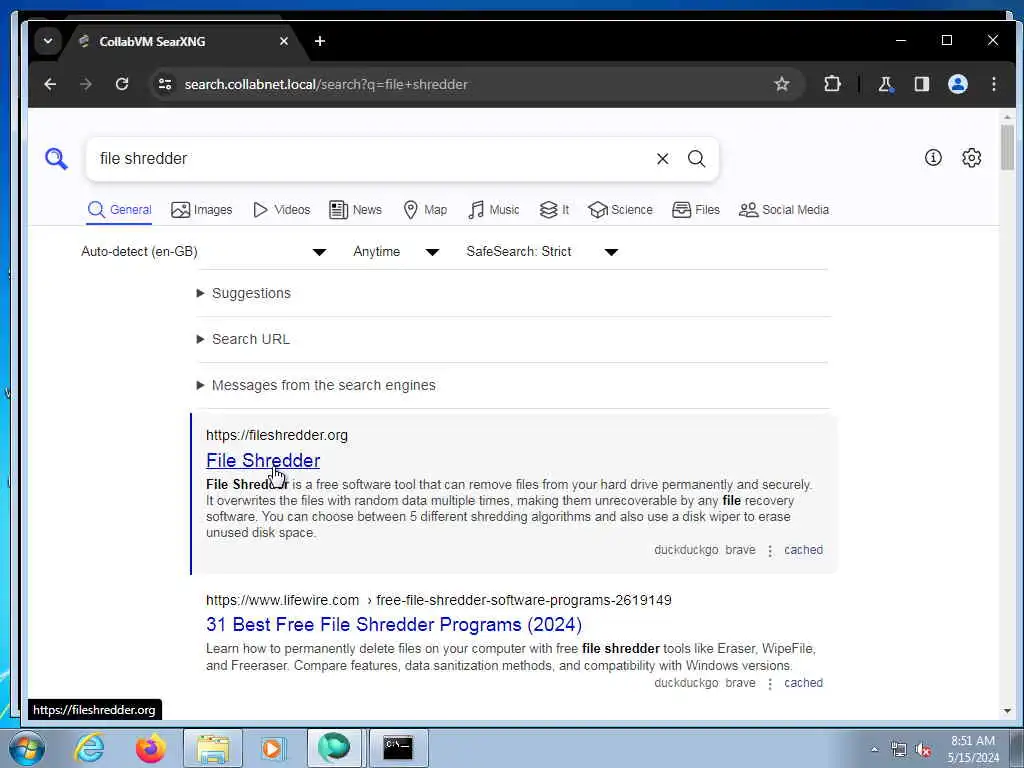Open cached version of lifewire result

click(803, 683)
